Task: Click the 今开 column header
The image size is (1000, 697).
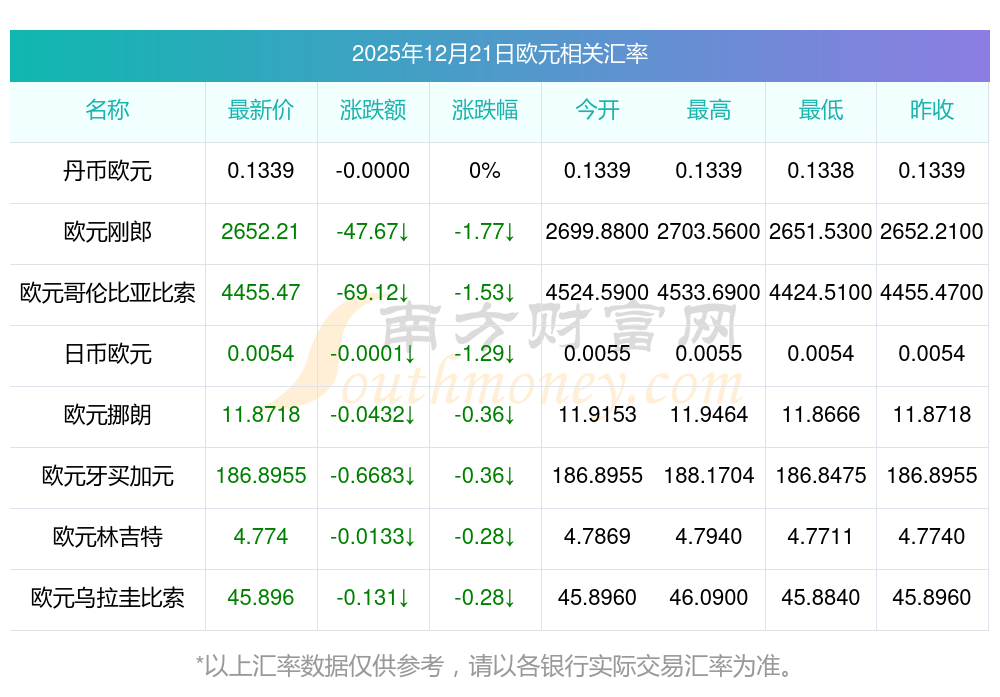Action: (597, 110)
